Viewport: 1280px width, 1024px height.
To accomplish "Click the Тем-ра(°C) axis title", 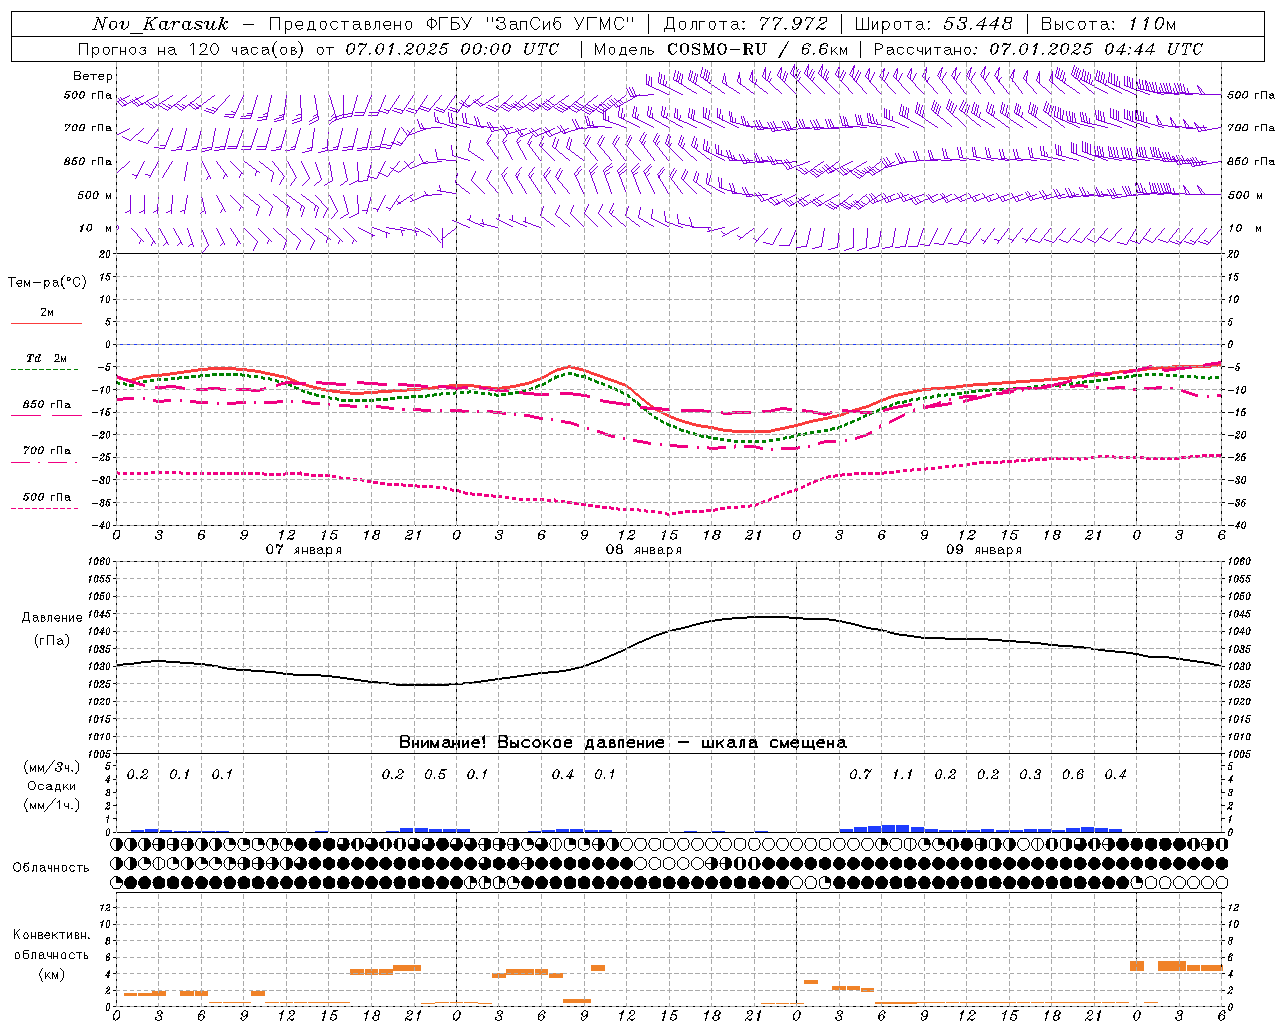I will click(x=47, y=283).
